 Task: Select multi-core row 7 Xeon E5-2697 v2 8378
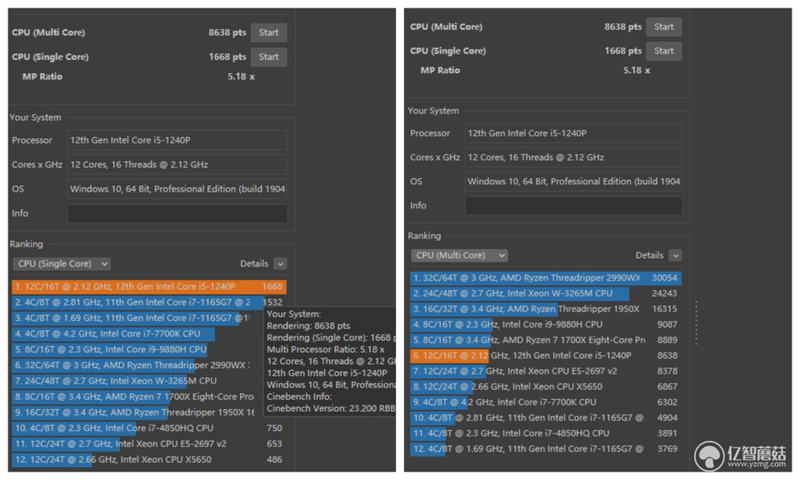click(546, 371)
